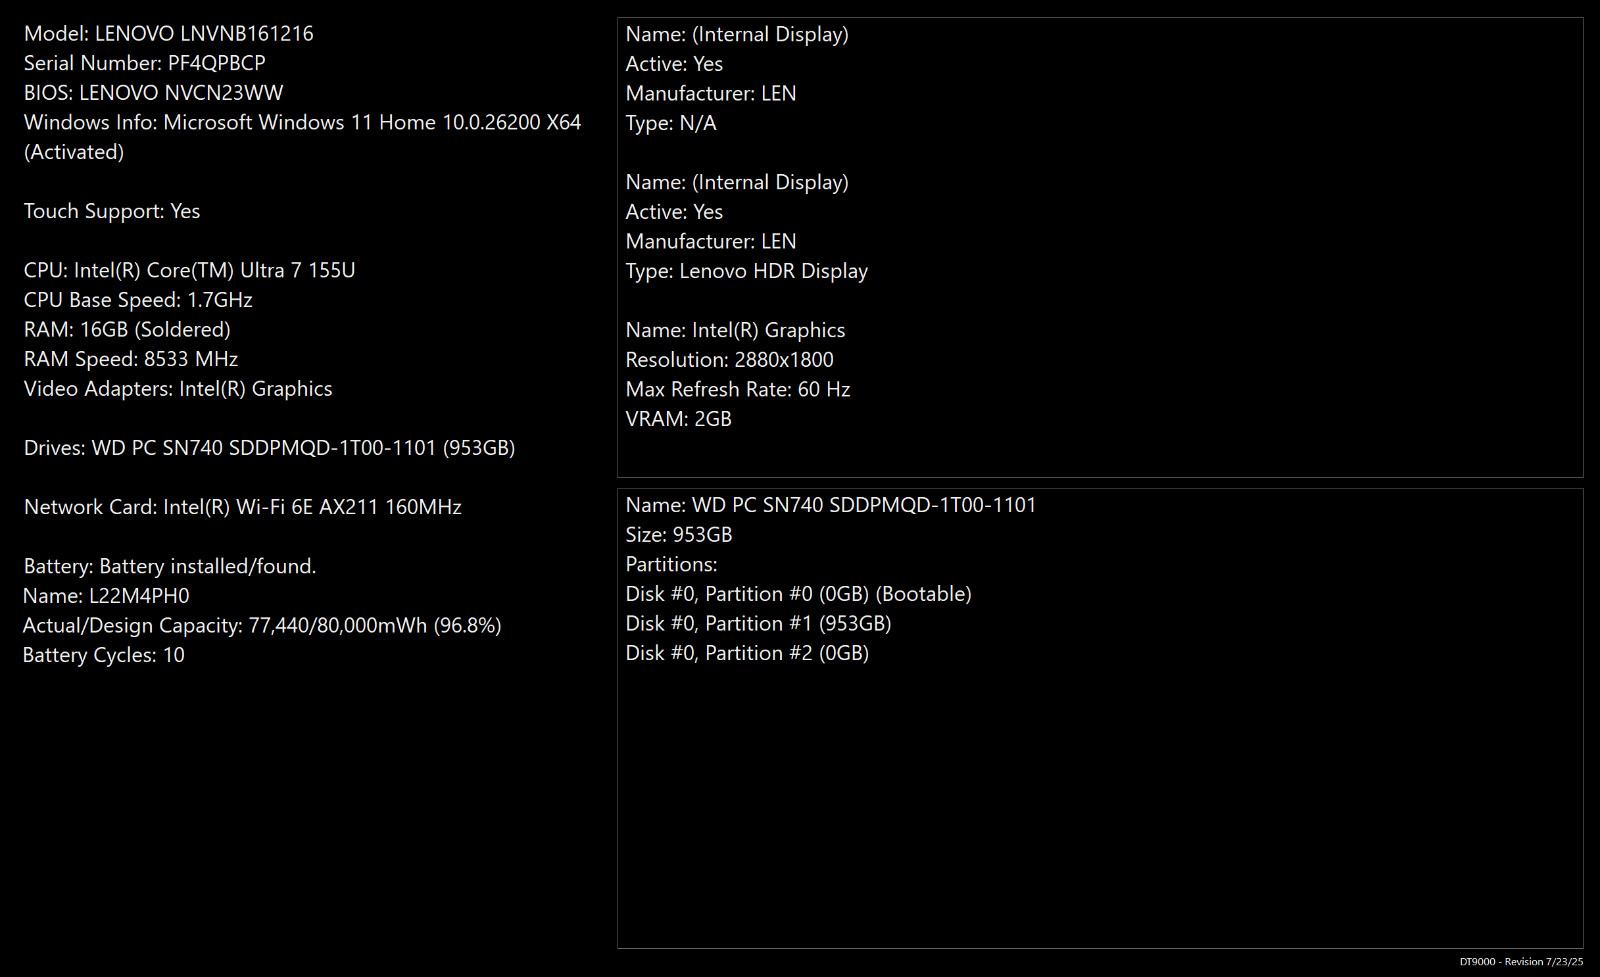Click the BIOS LENOVO NVCN23WW line
The image size is (1600, 977).
[153, 93]
